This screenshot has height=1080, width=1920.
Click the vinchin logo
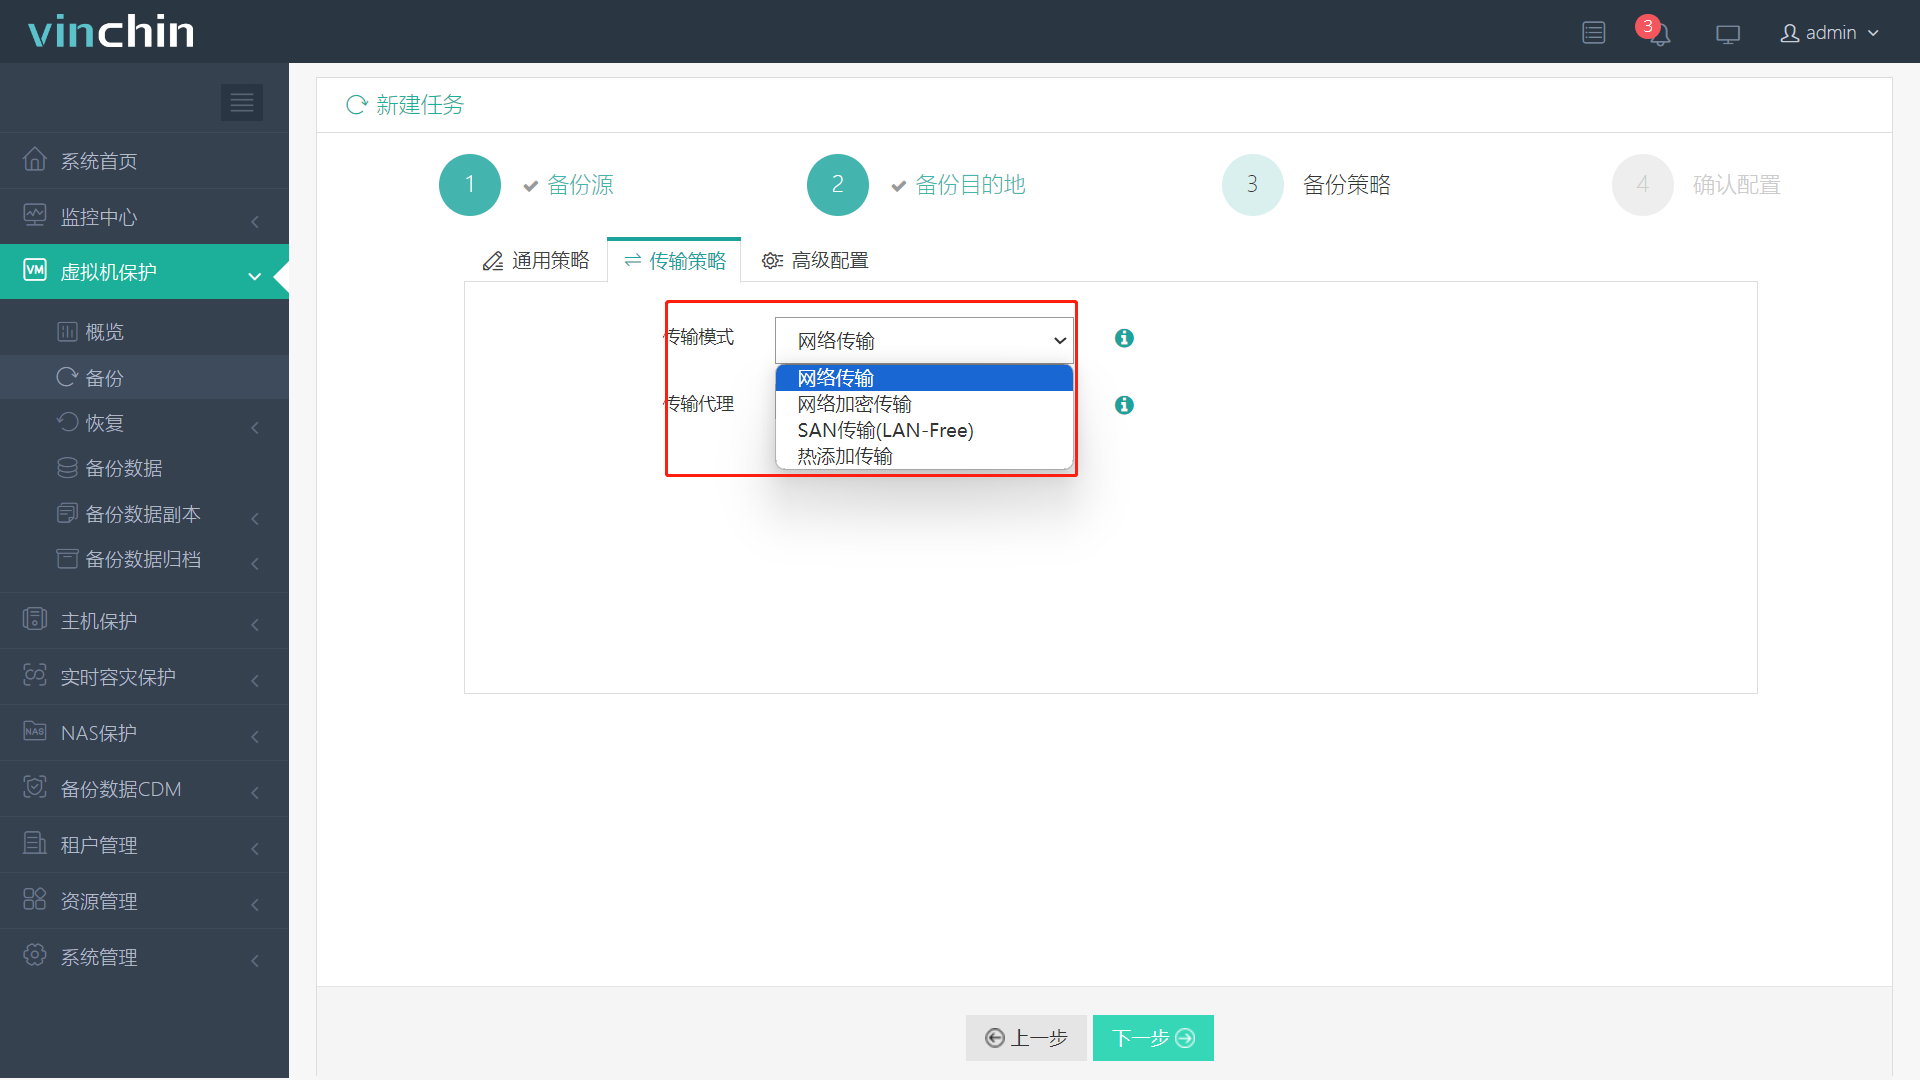pos(111,32)
